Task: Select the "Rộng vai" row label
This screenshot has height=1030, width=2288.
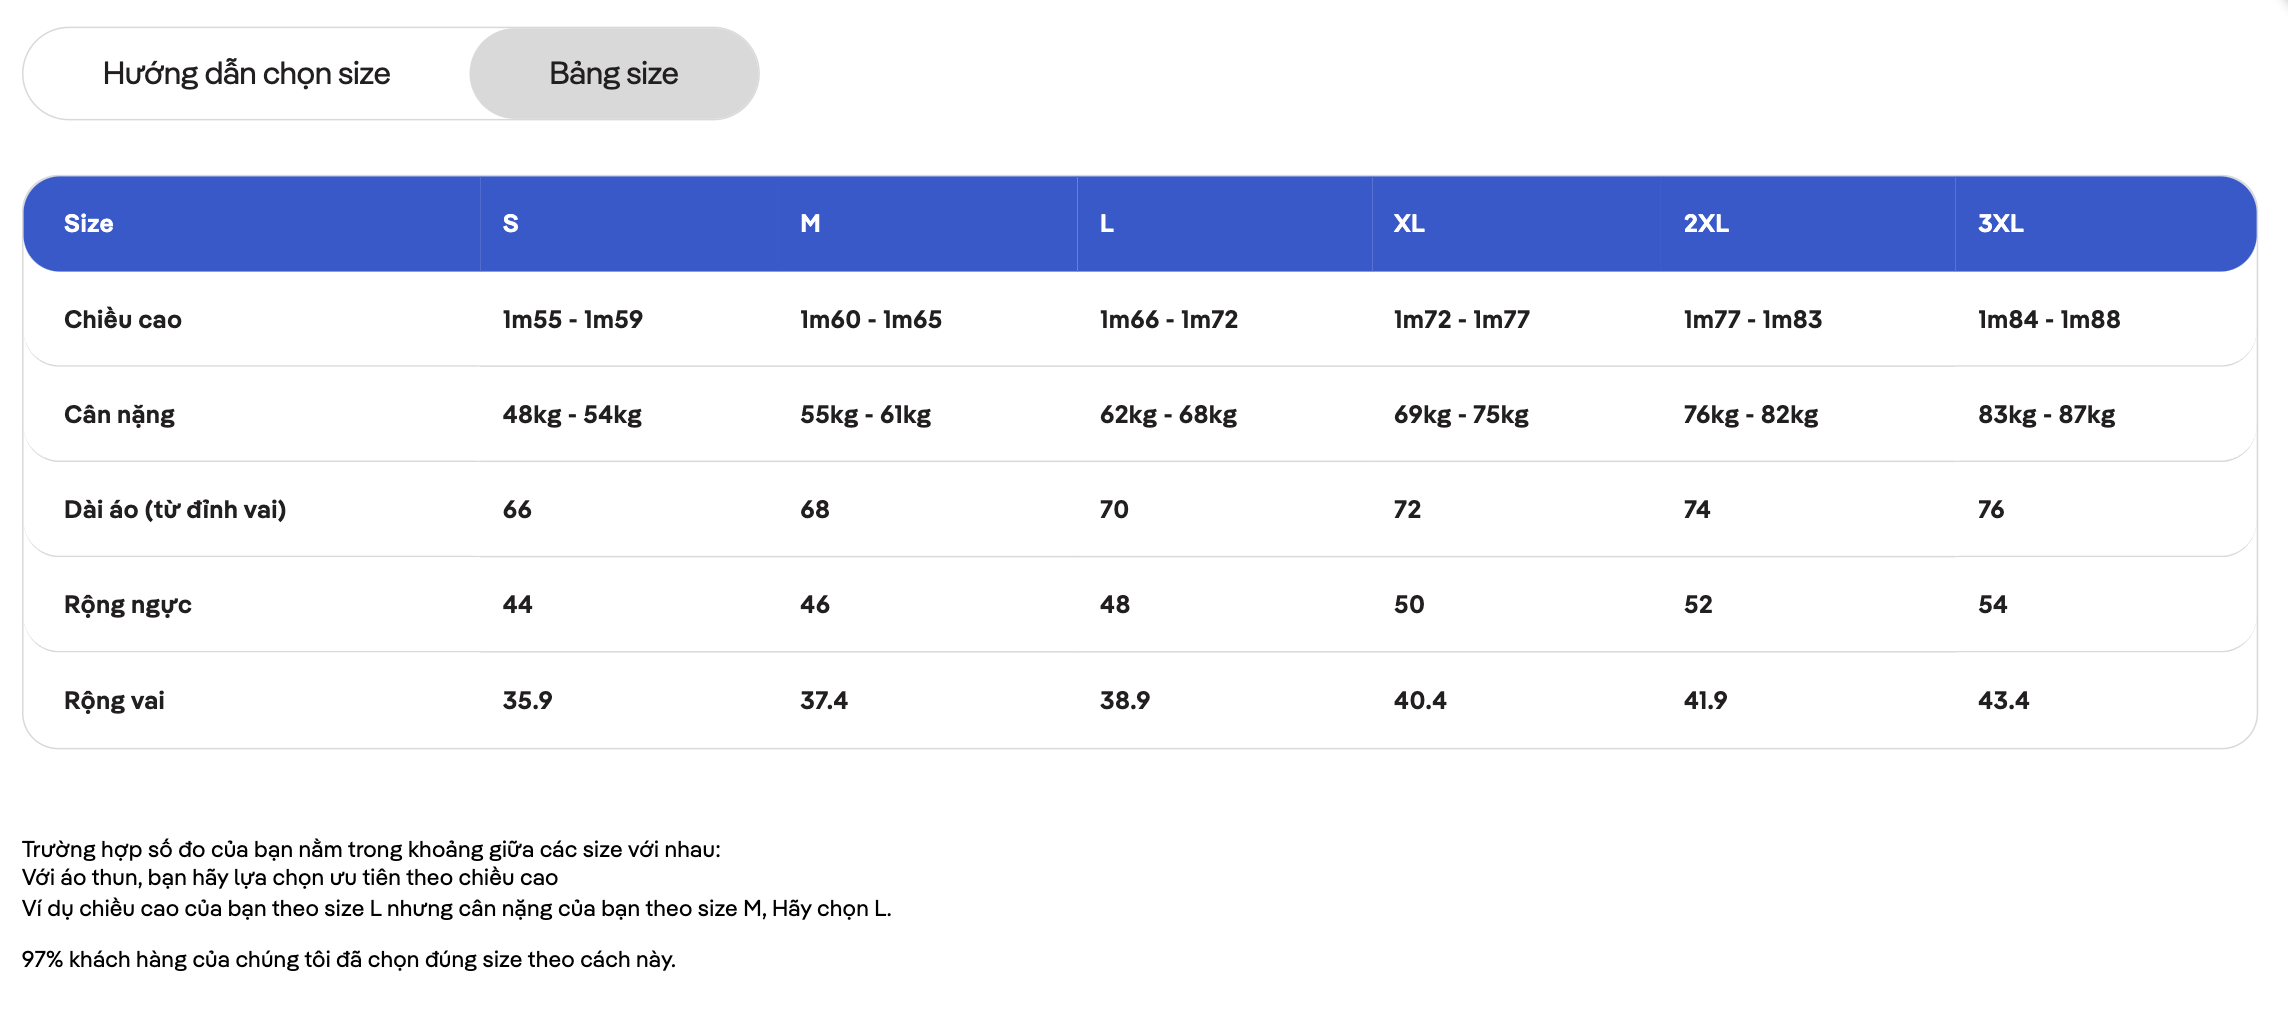Action: pos(114,701)
